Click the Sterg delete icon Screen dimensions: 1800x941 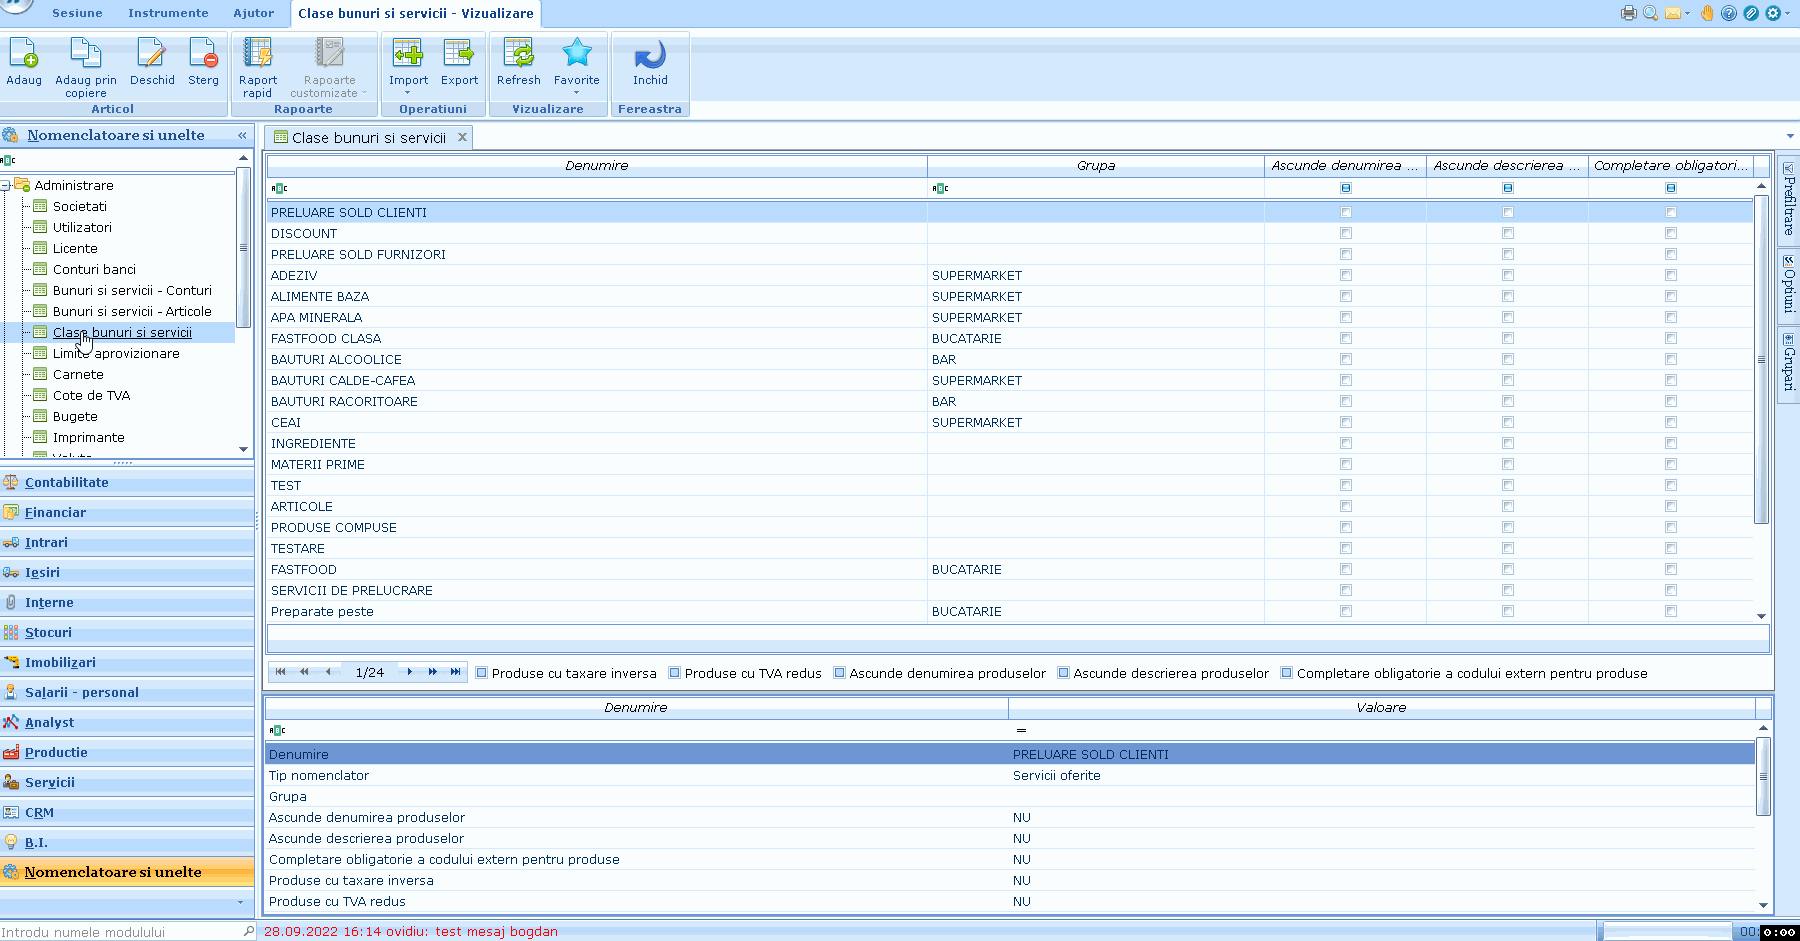coord(203,53)
